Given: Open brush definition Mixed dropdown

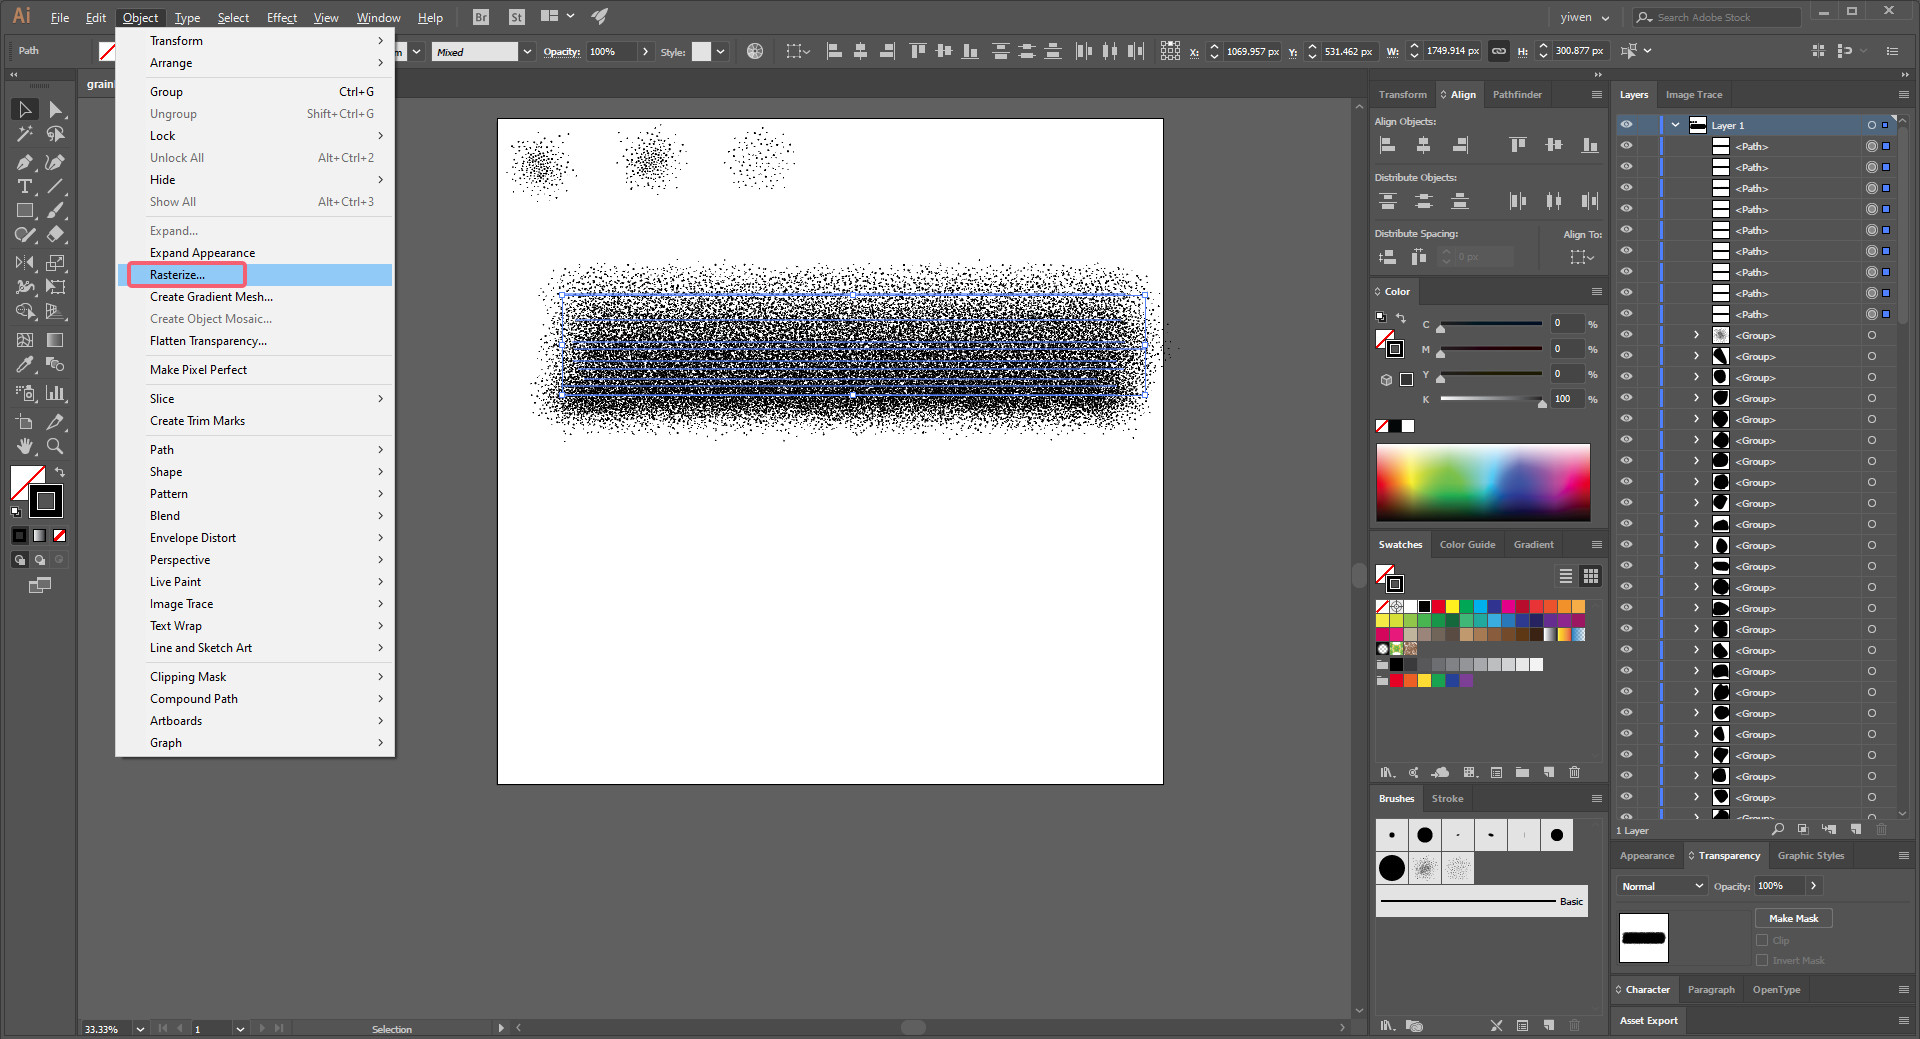Looking at the screenshot, I should (x=526, y=51).
